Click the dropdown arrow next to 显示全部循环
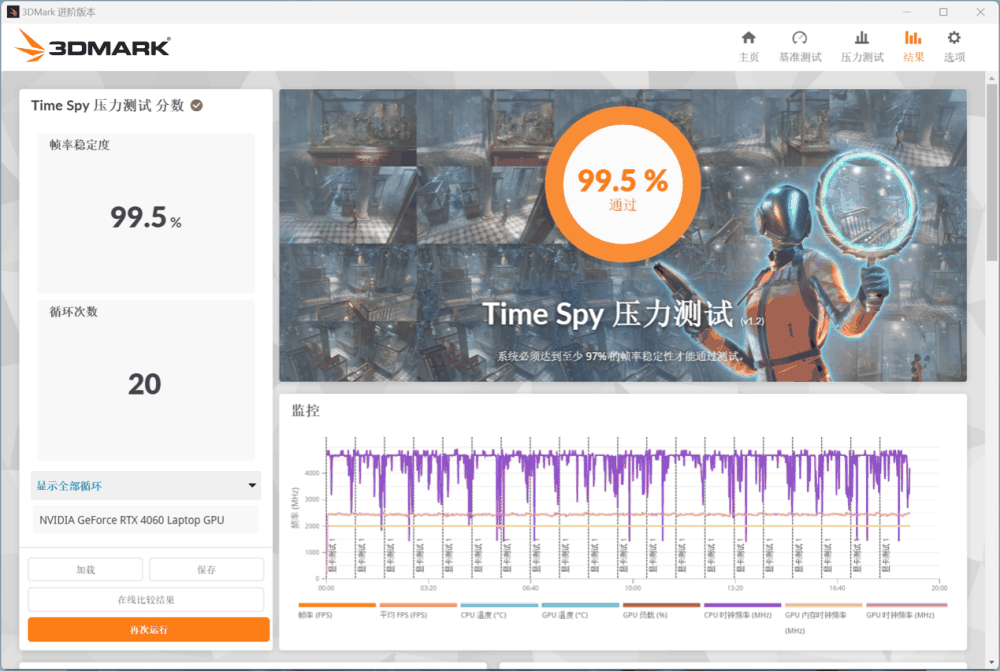 pyautogui.click(x=251, y=486)
